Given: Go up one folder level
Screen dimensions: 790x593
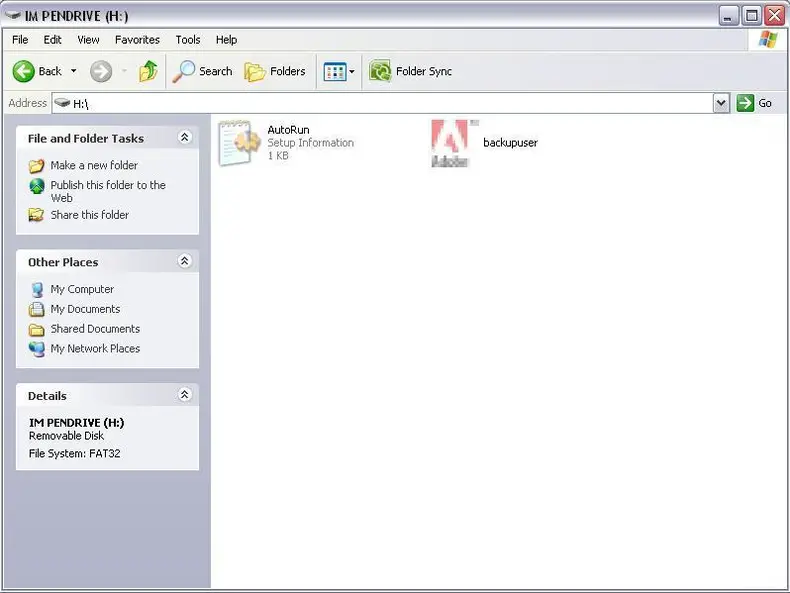Looking at the screenshot, I should (148, 71).
